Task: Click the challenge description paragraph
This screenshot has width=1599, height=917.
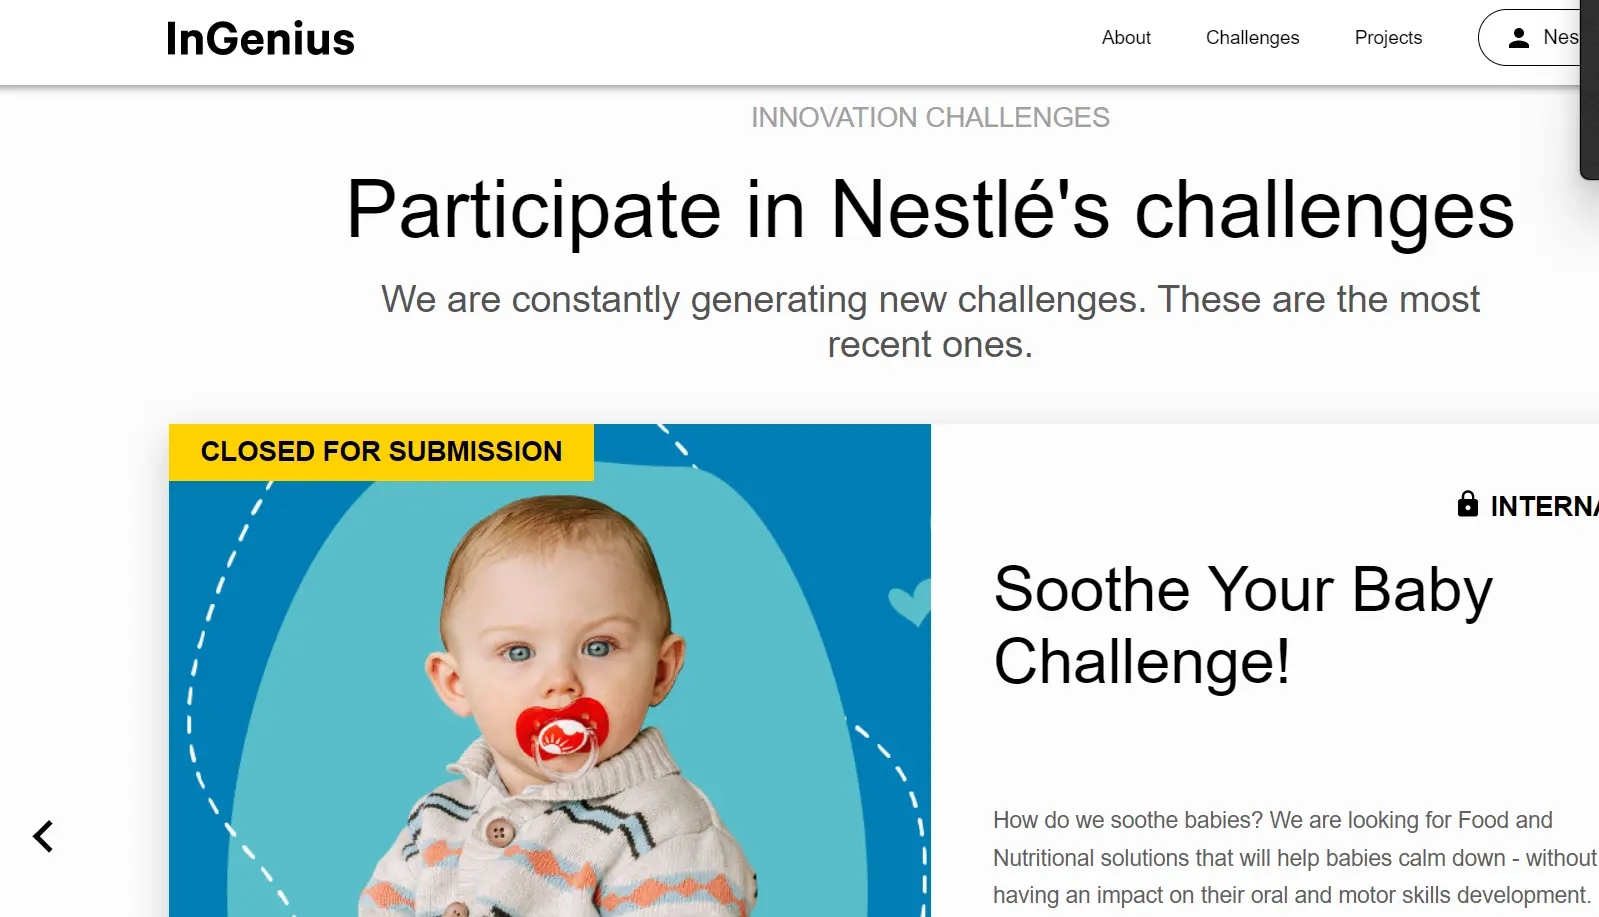Action: point(1292,858)
